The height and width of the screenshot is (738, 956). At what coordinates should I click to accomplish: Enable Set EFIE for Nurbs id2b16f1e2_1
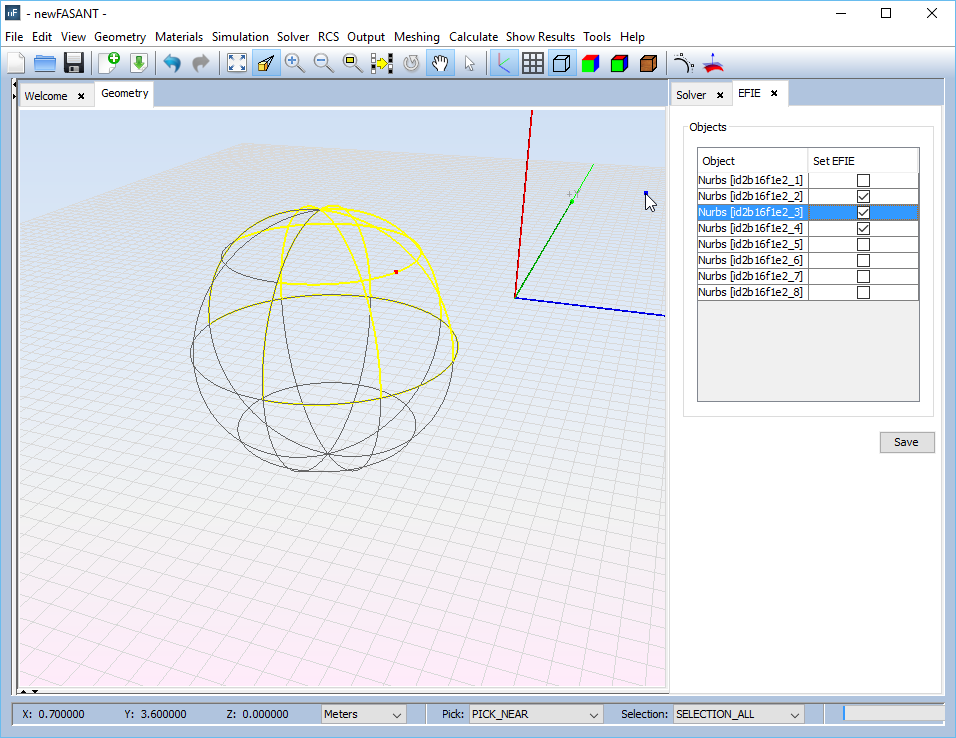click(x=863, y=181)
